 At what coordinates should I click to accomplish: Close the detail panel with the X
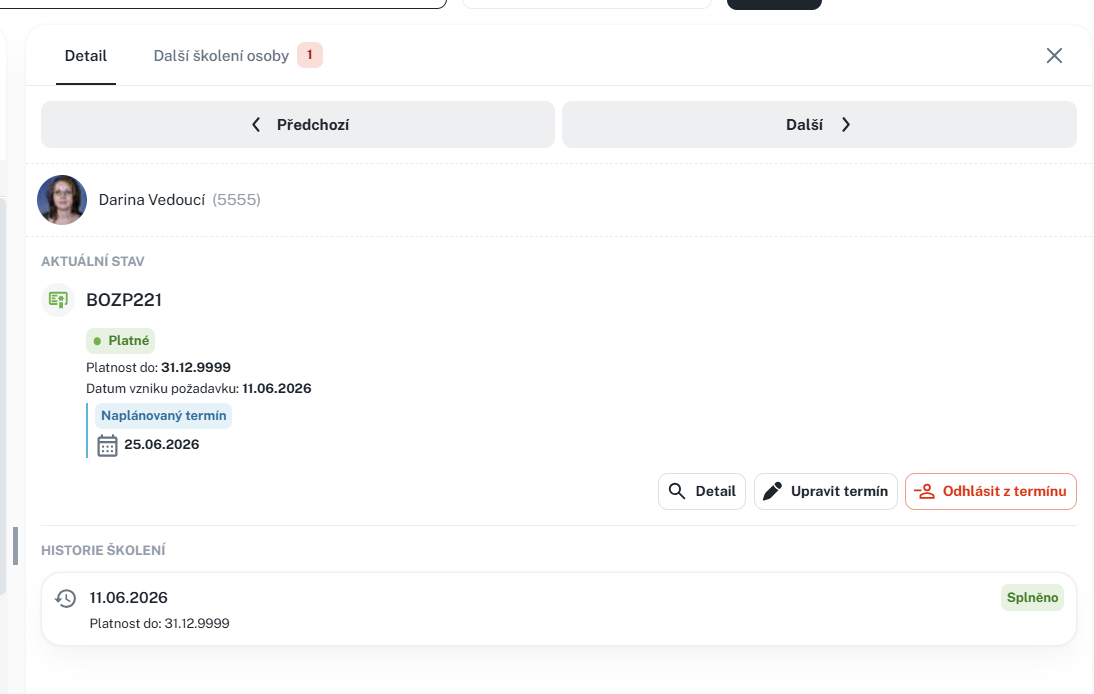coord(1054,56)
